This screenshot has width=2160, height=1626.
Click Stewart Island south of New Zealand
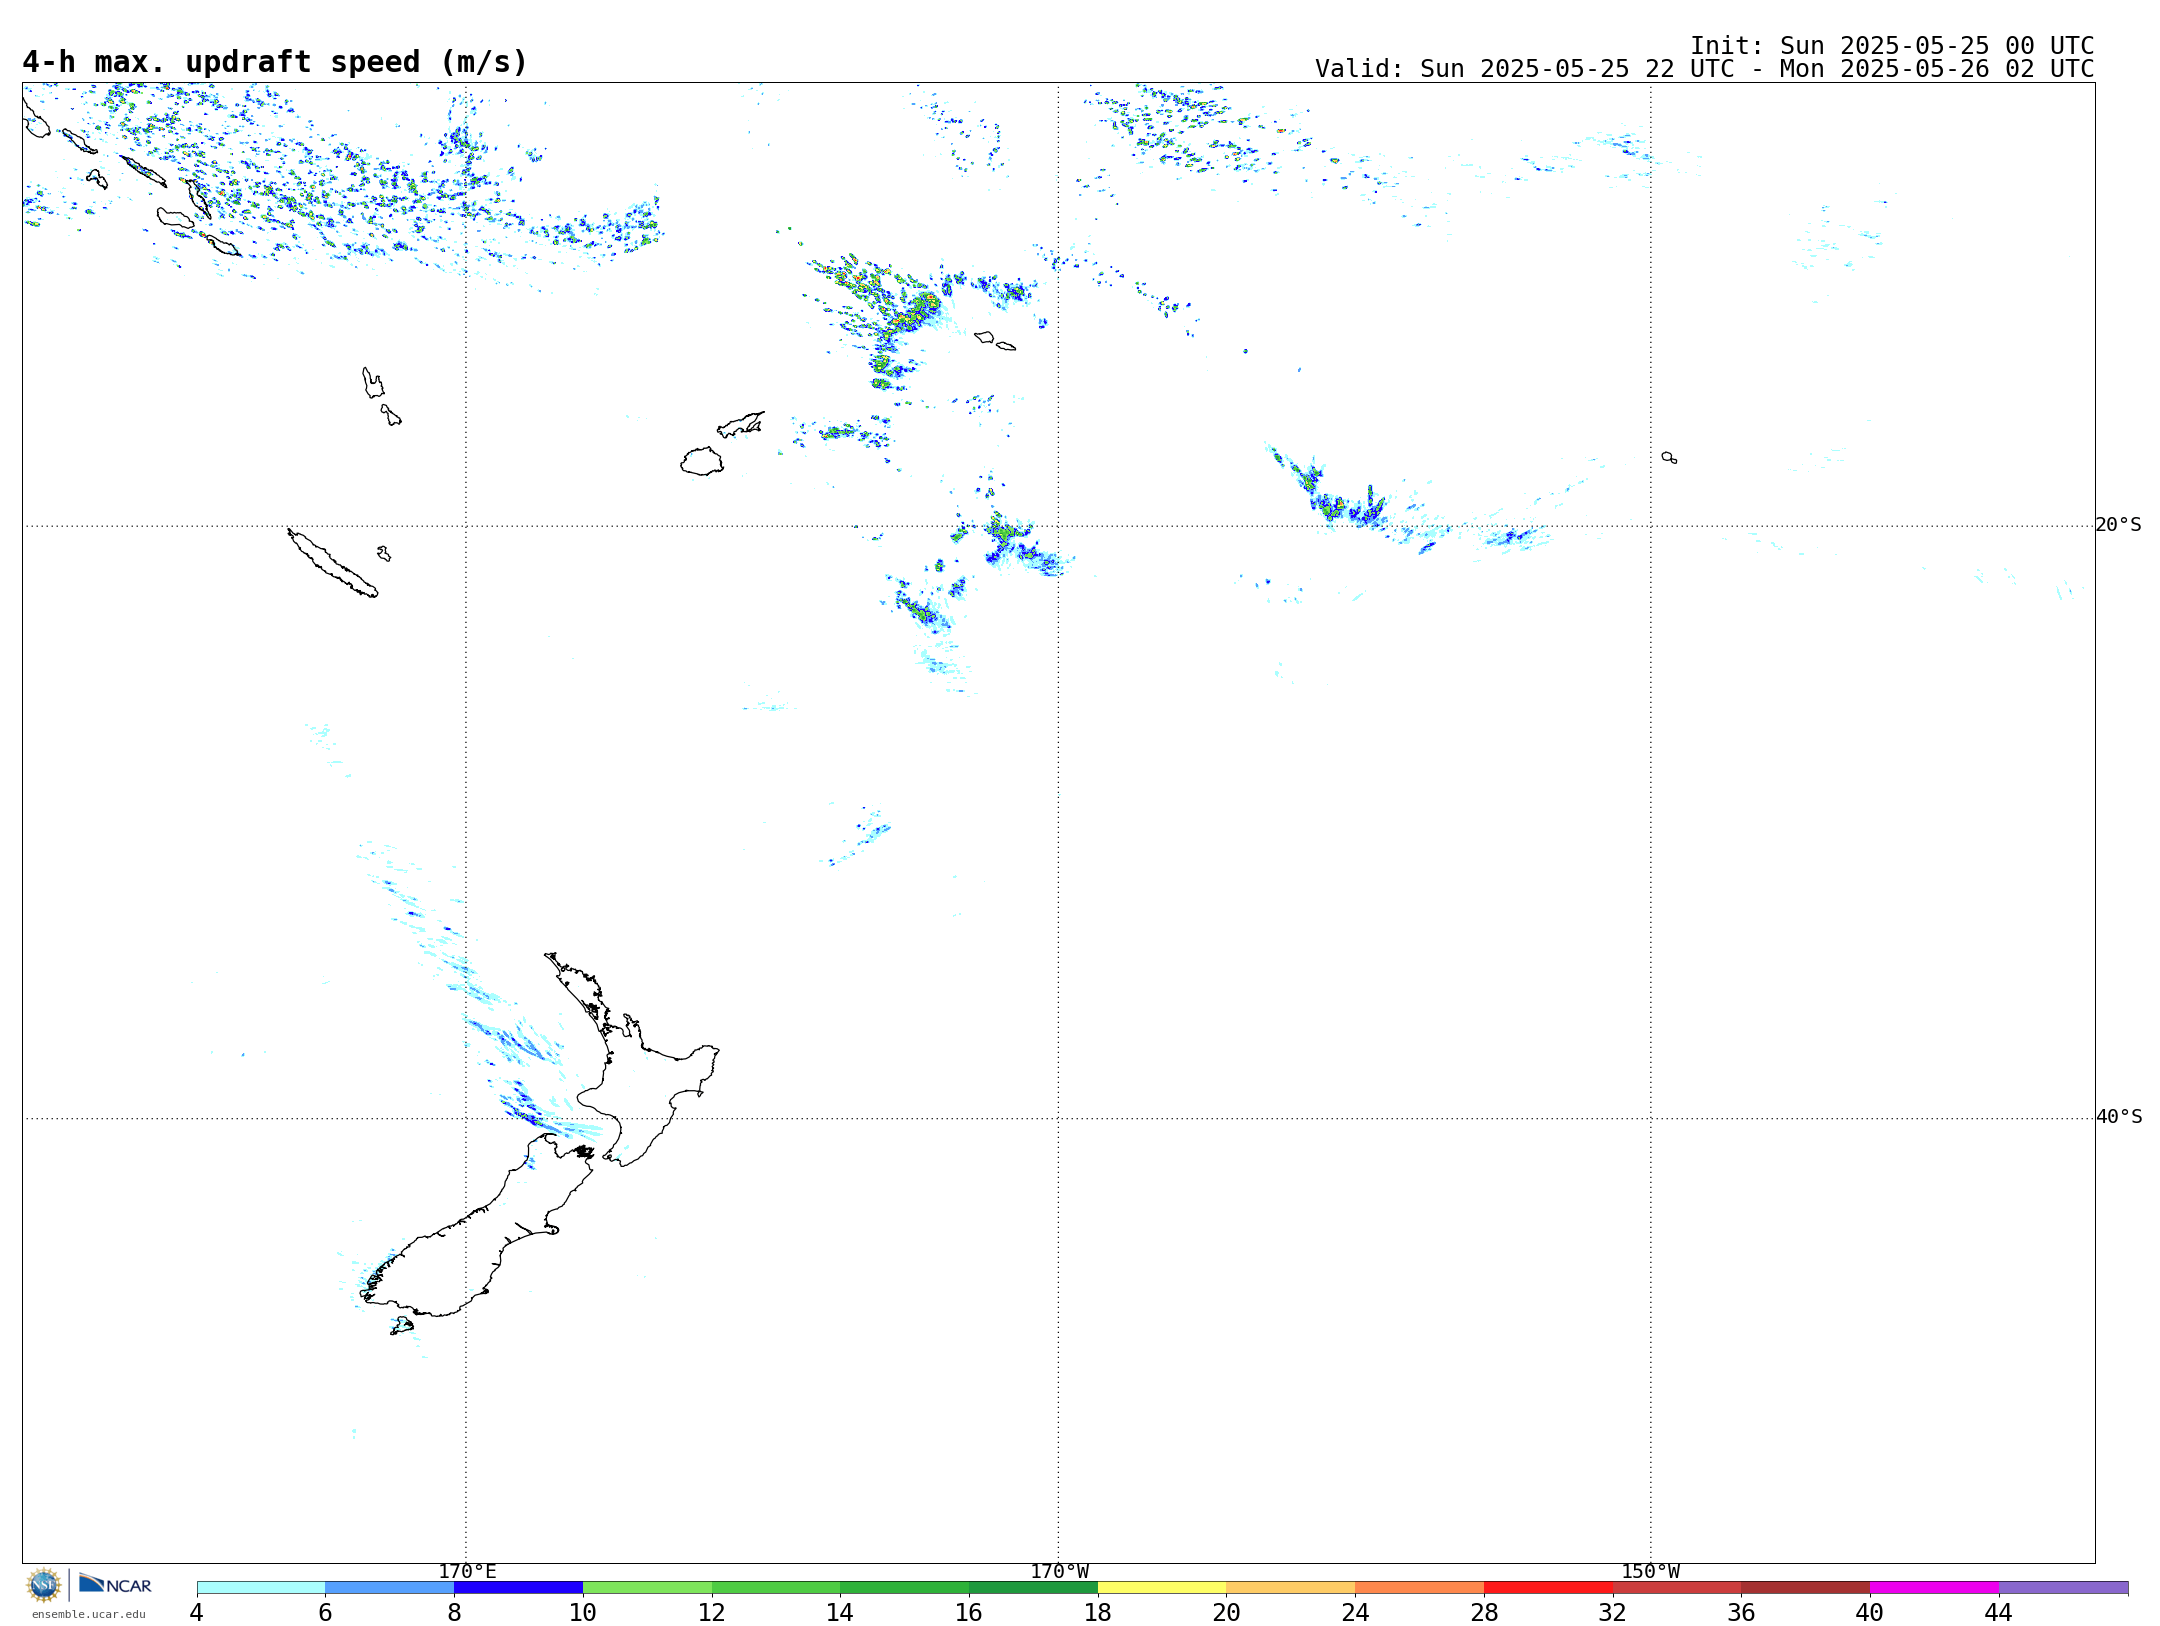coord(402,1326)
